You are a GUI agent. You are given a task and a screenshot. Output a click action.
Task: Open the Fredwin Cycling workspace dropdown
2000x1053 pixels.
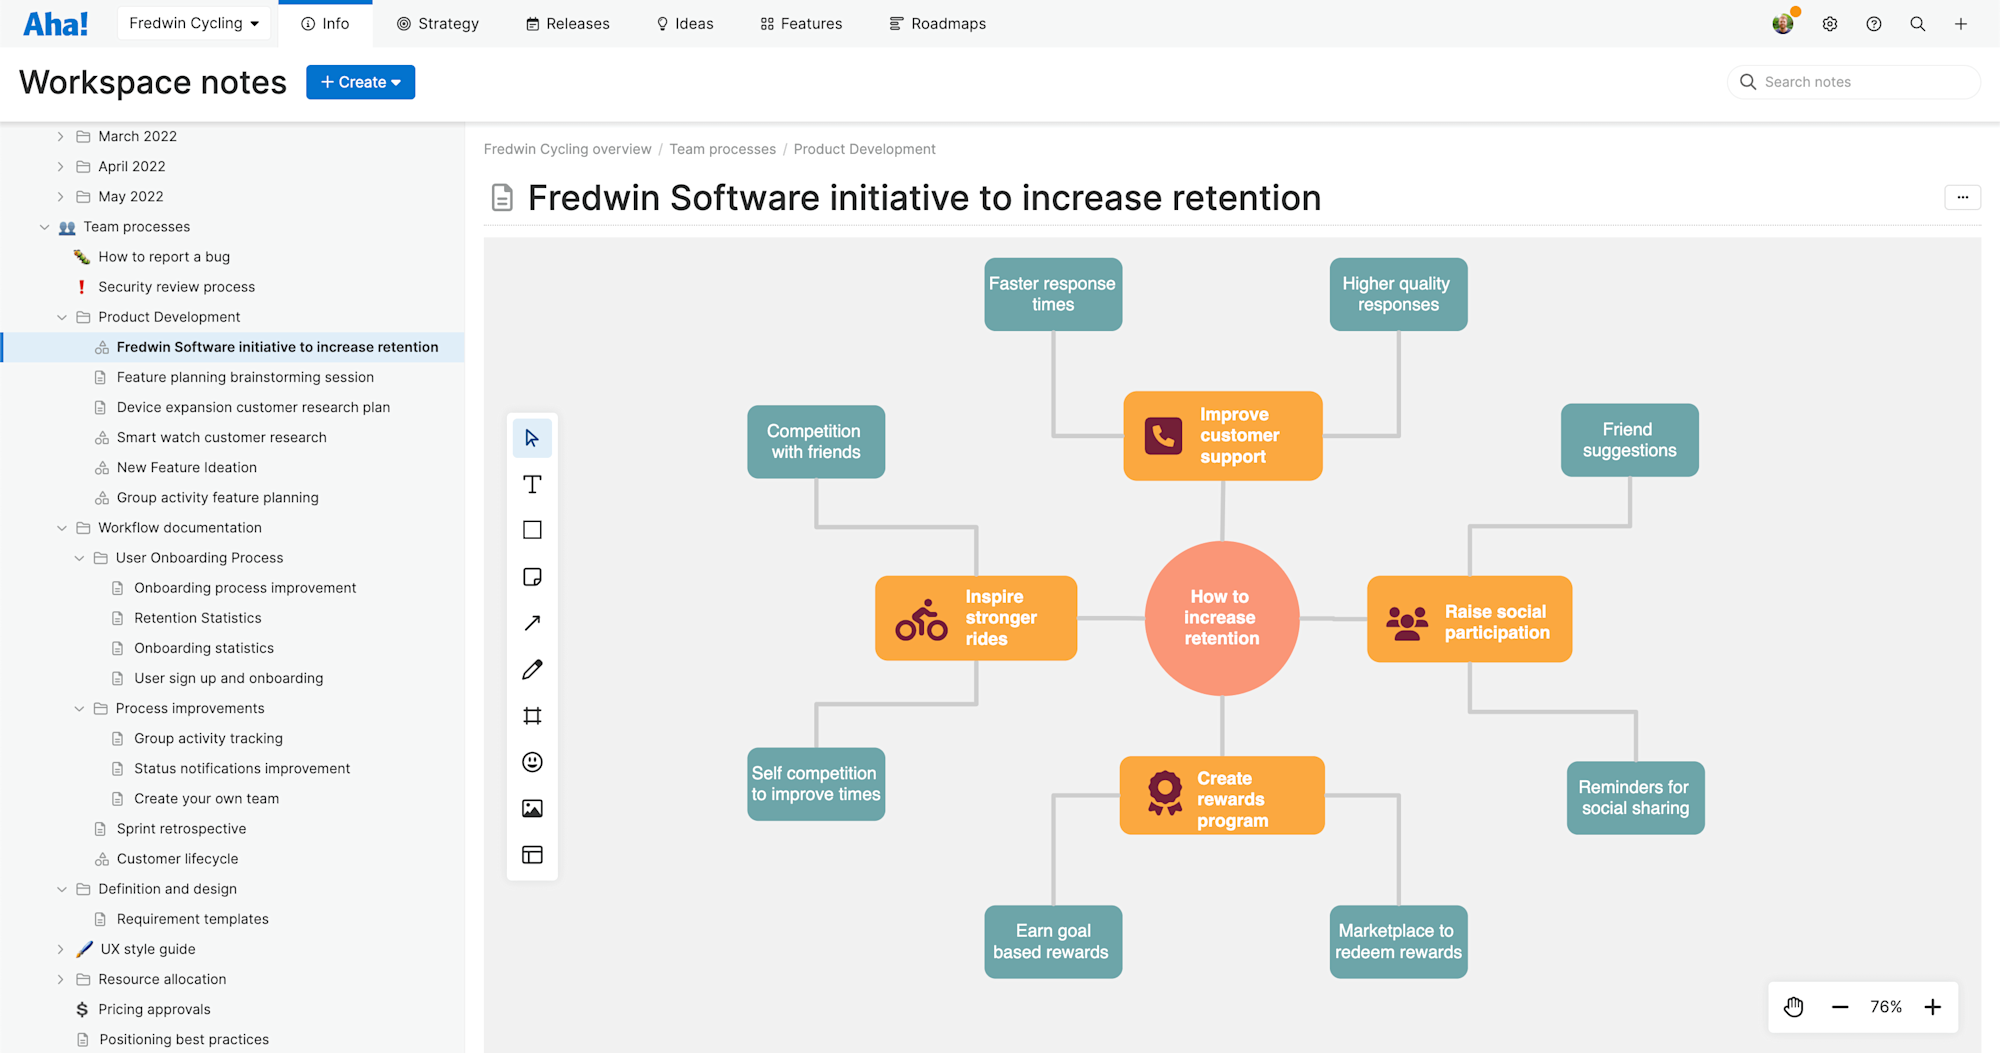193,22
